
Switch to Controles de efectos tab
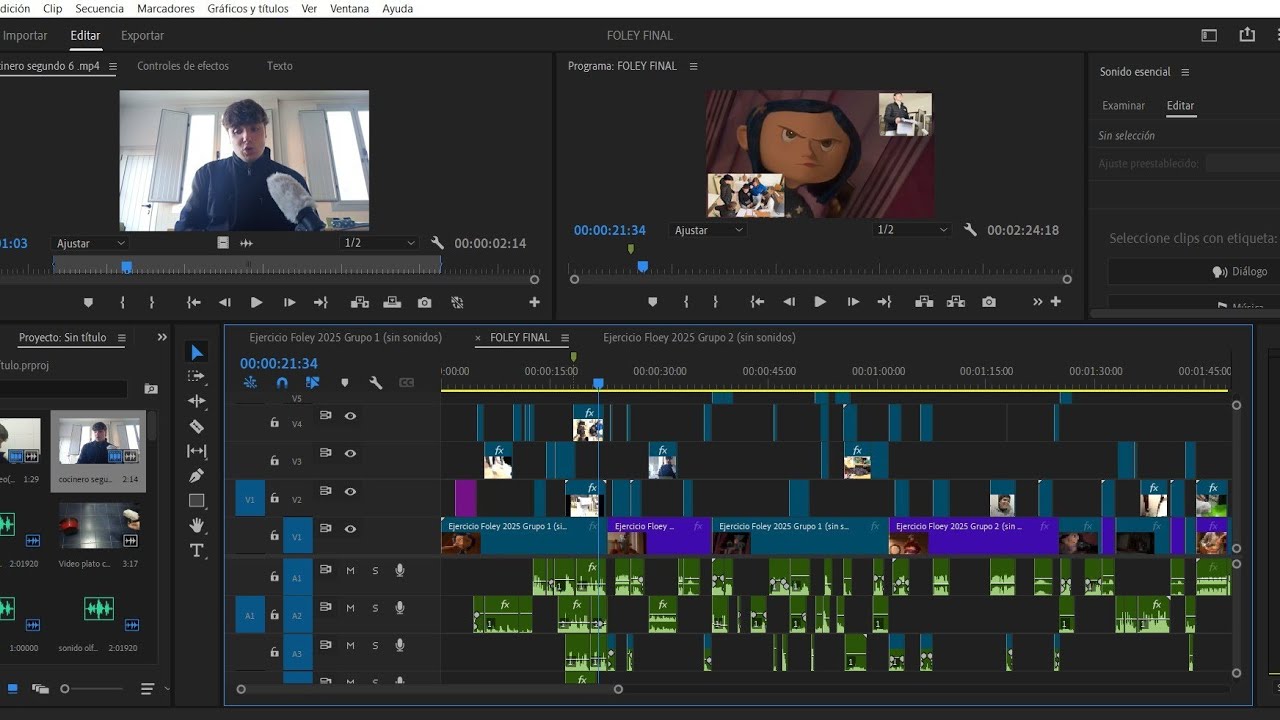(x=183, y=66)
